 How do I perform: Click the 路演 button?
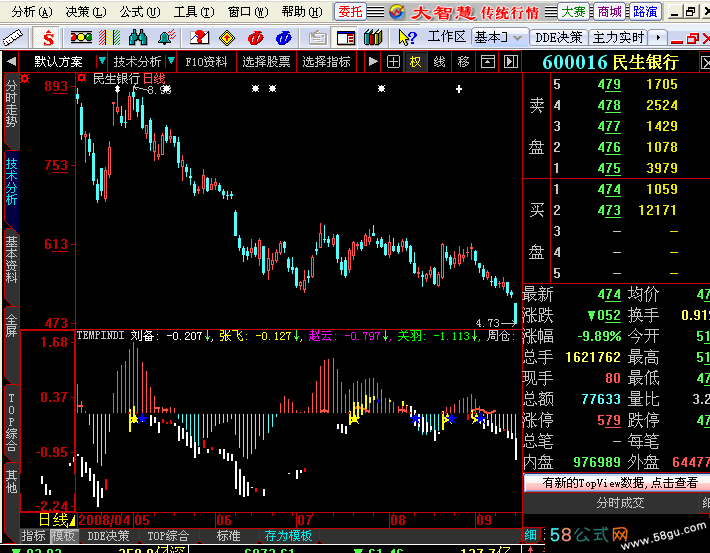click(x=645, y=12)
